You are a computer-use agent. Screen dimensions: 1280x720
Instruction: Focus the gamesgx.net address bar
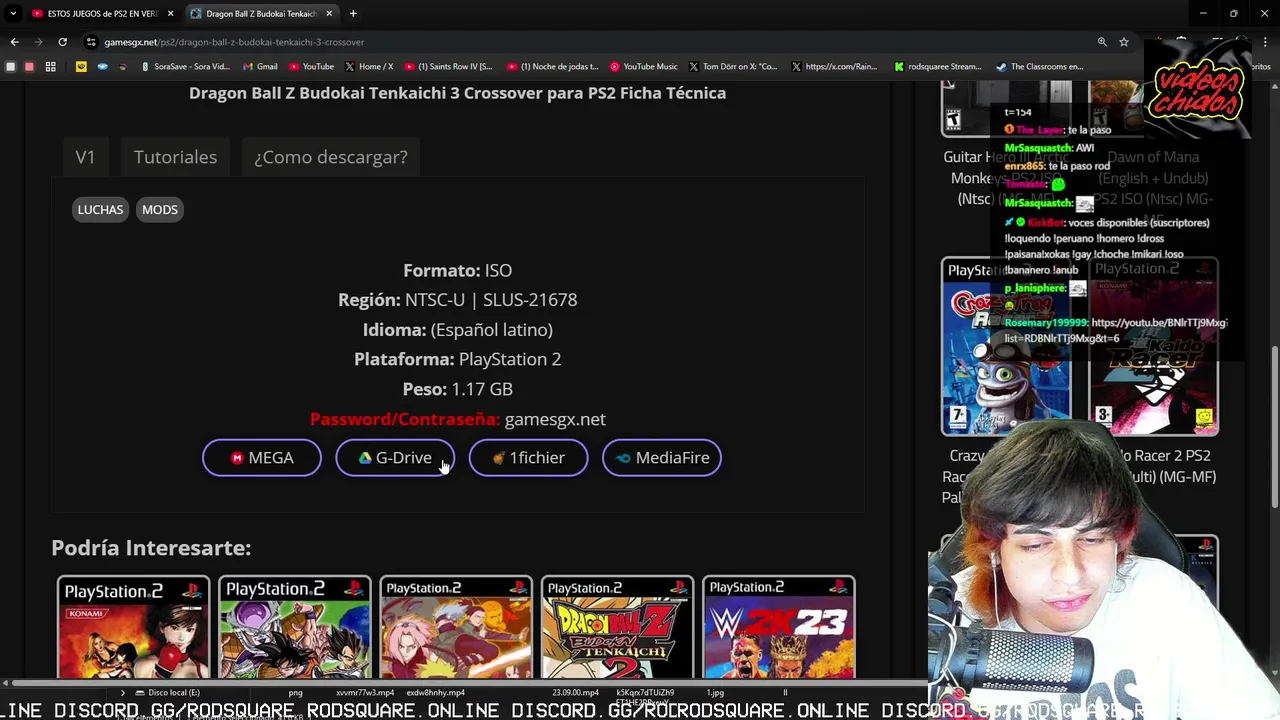pos(590,42)
